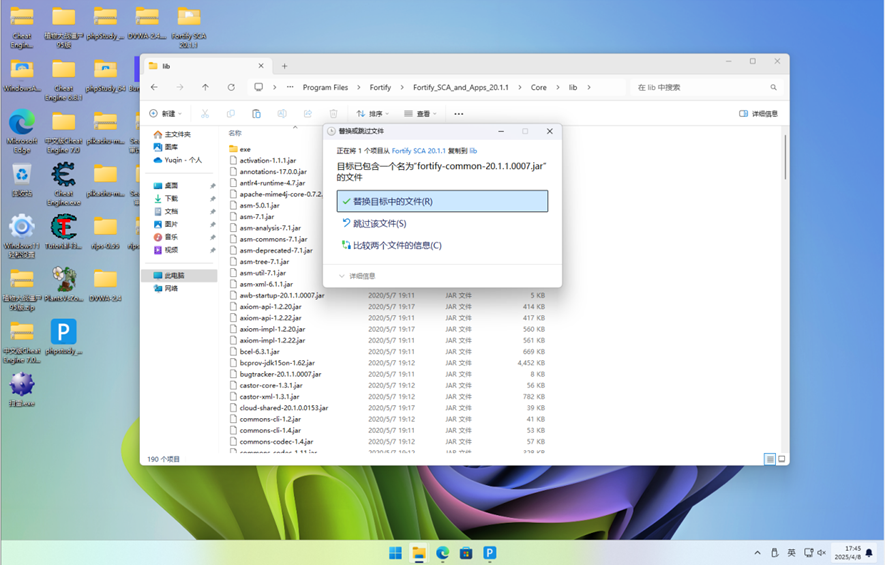Open the View dropdown in the Explorer toolbar

420,113
